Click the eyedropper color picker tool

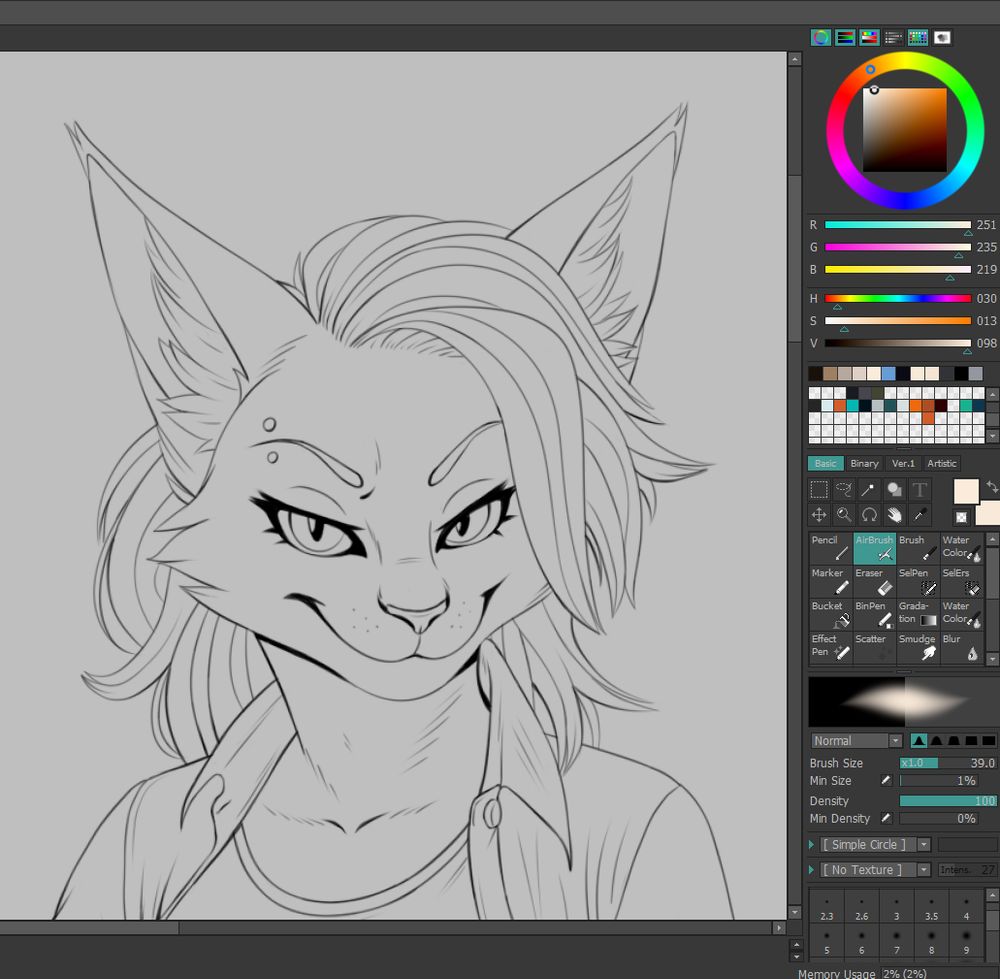[920, 515]
